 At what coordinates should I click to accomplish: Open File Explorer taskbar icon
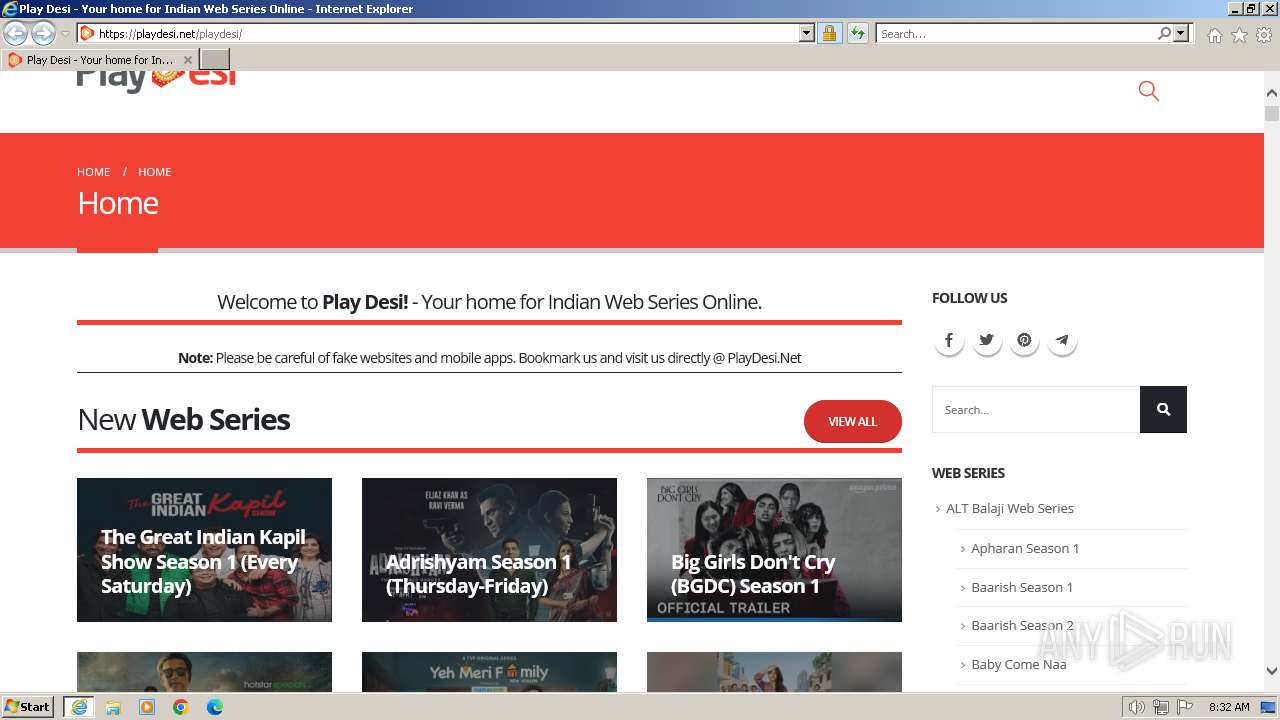point(113,707)
